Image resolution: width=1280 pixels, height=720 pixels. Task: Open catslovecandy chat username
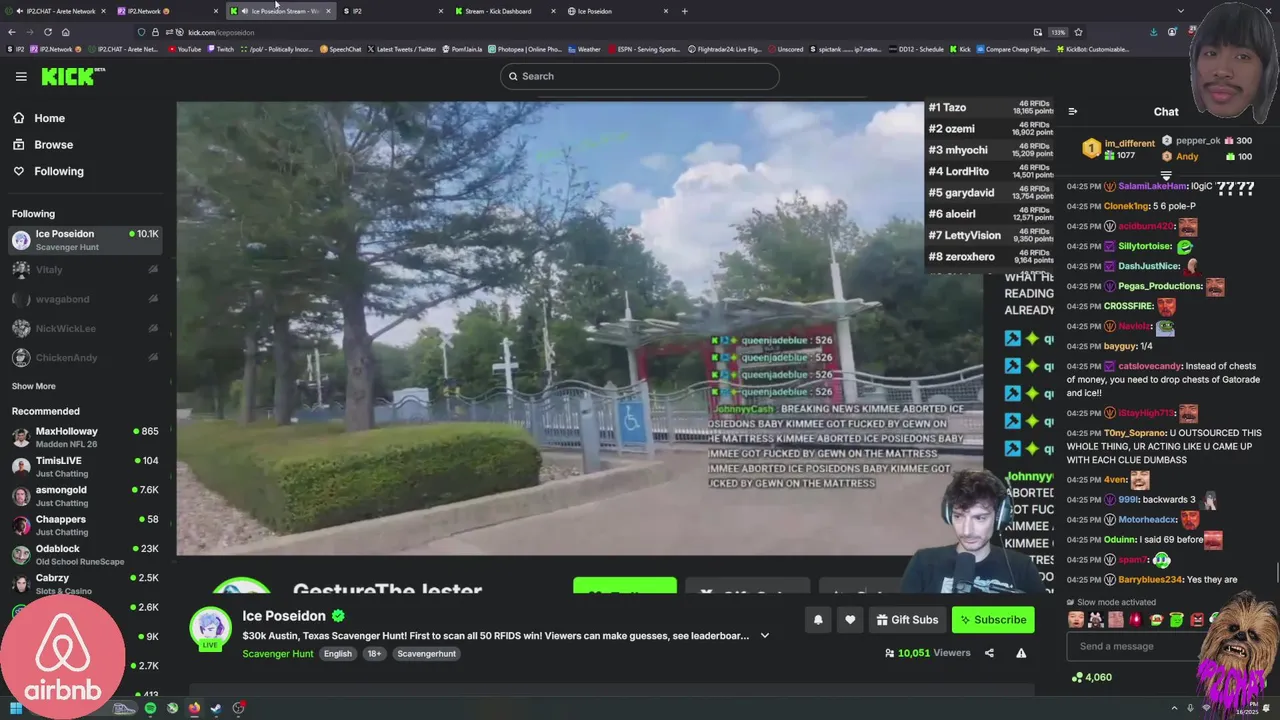point(1150,367)
